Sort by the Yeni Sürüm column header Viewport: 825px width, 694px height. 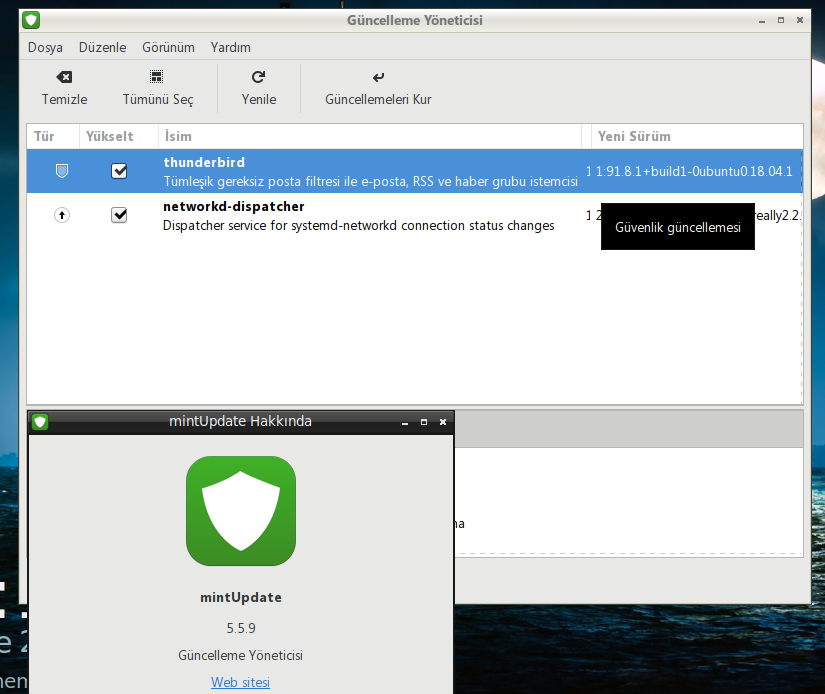click(x=697, y=136)
